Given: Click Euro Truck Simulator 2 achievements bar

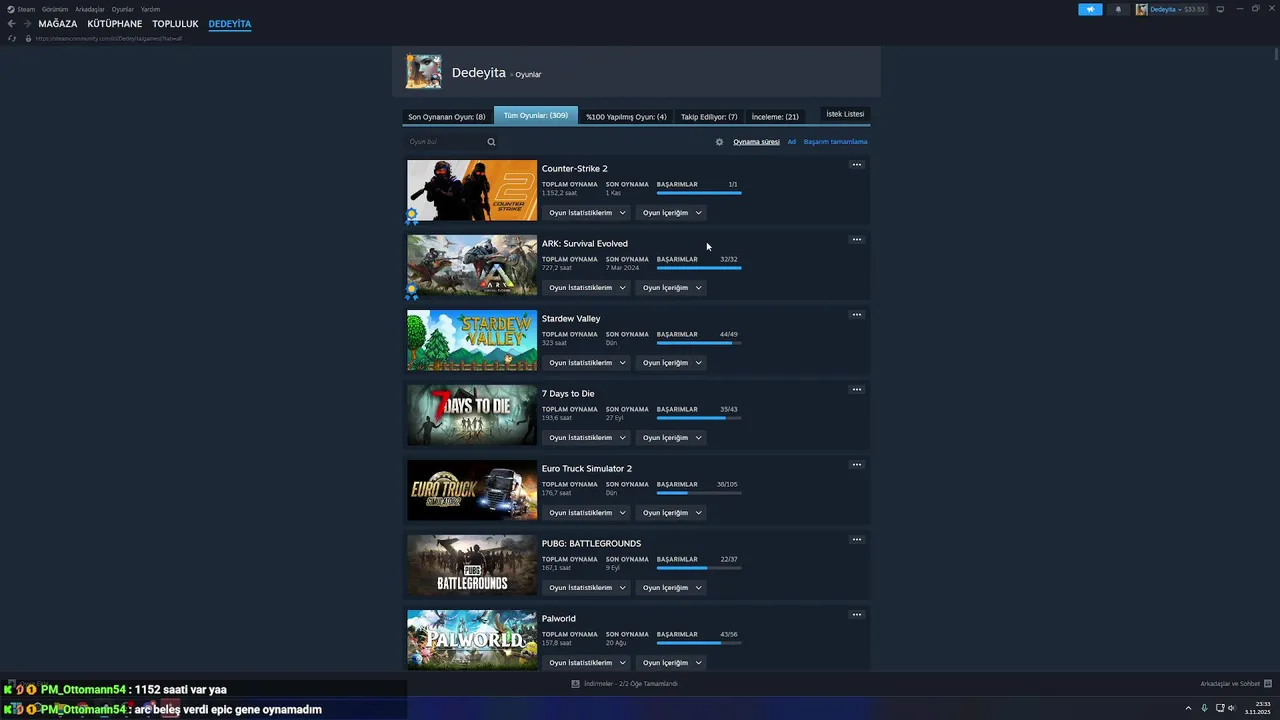Looking at the screenshot, I should (x=699, y=493).
